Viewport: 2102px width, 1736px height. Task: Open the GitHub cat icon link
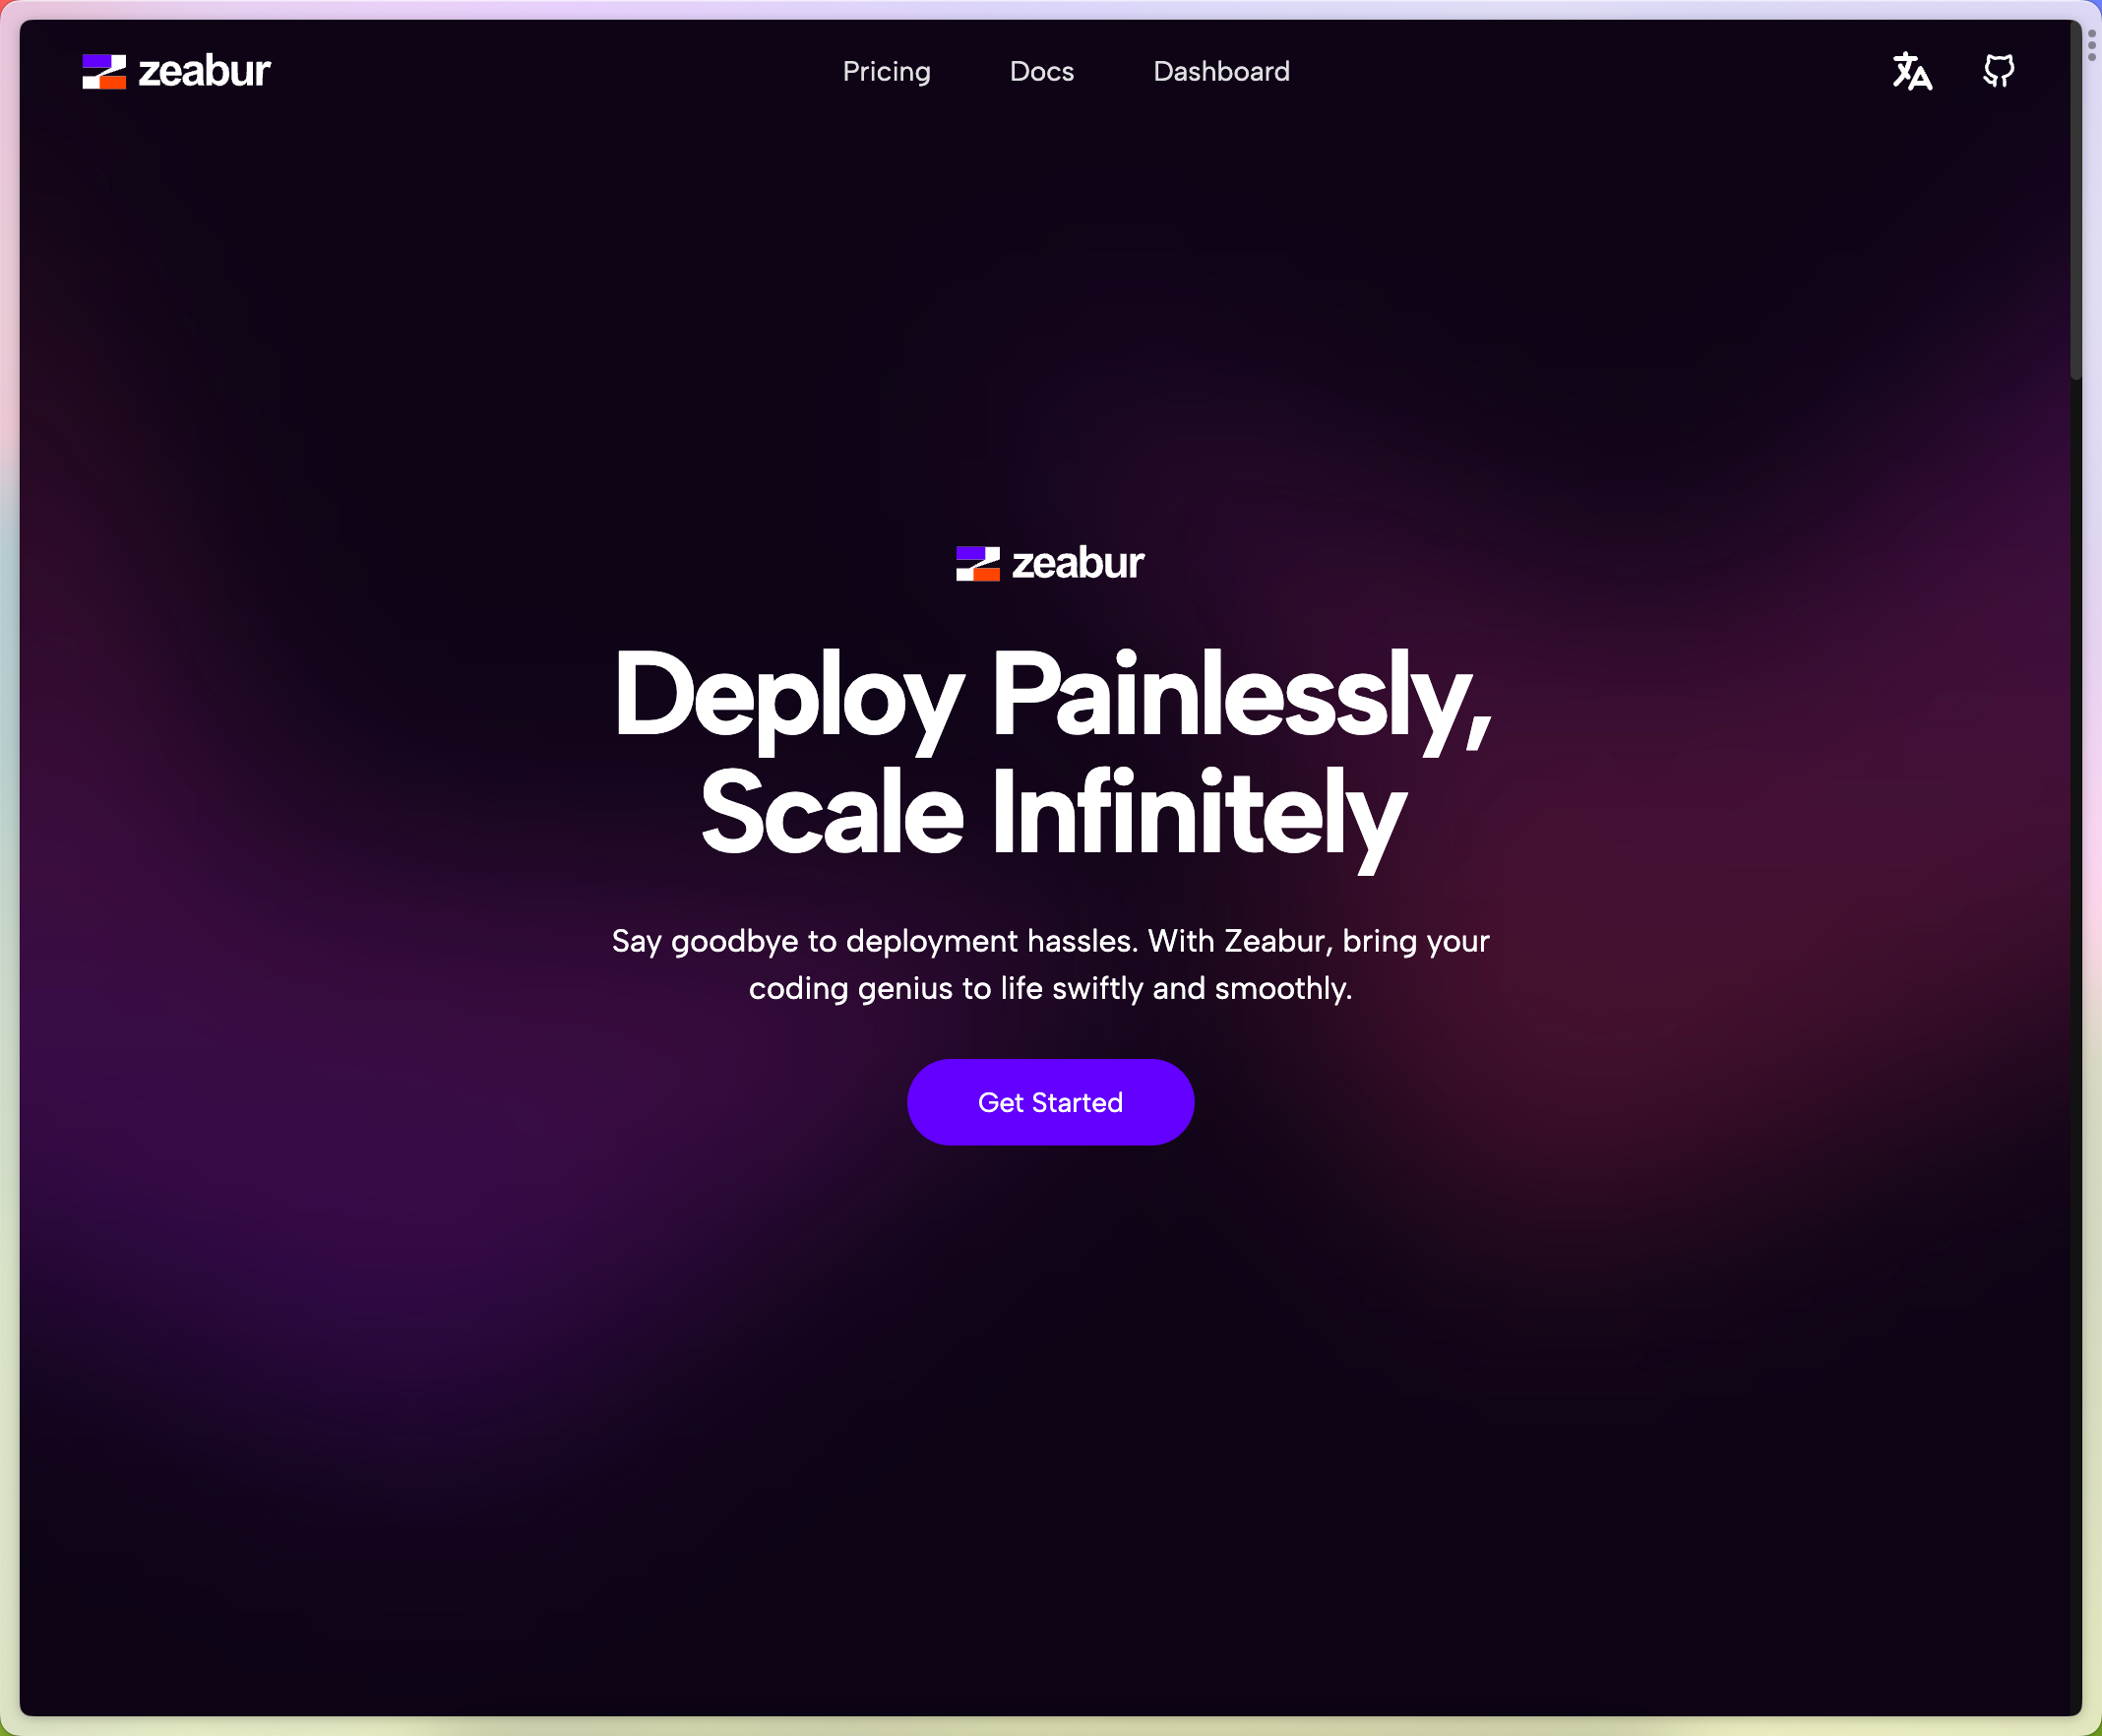pos(1998,71)
